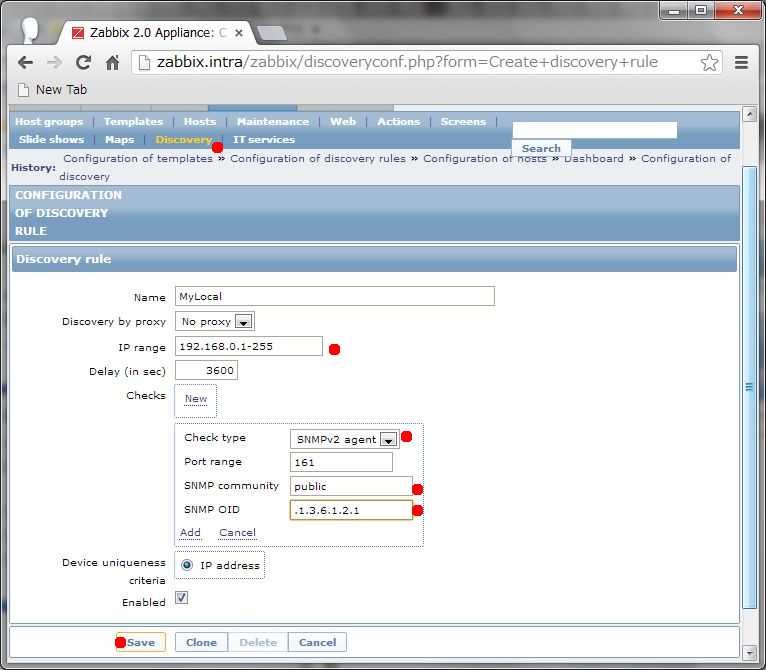
Task: Open the Chrome menu hamburger icon
Action: point(741,62)
